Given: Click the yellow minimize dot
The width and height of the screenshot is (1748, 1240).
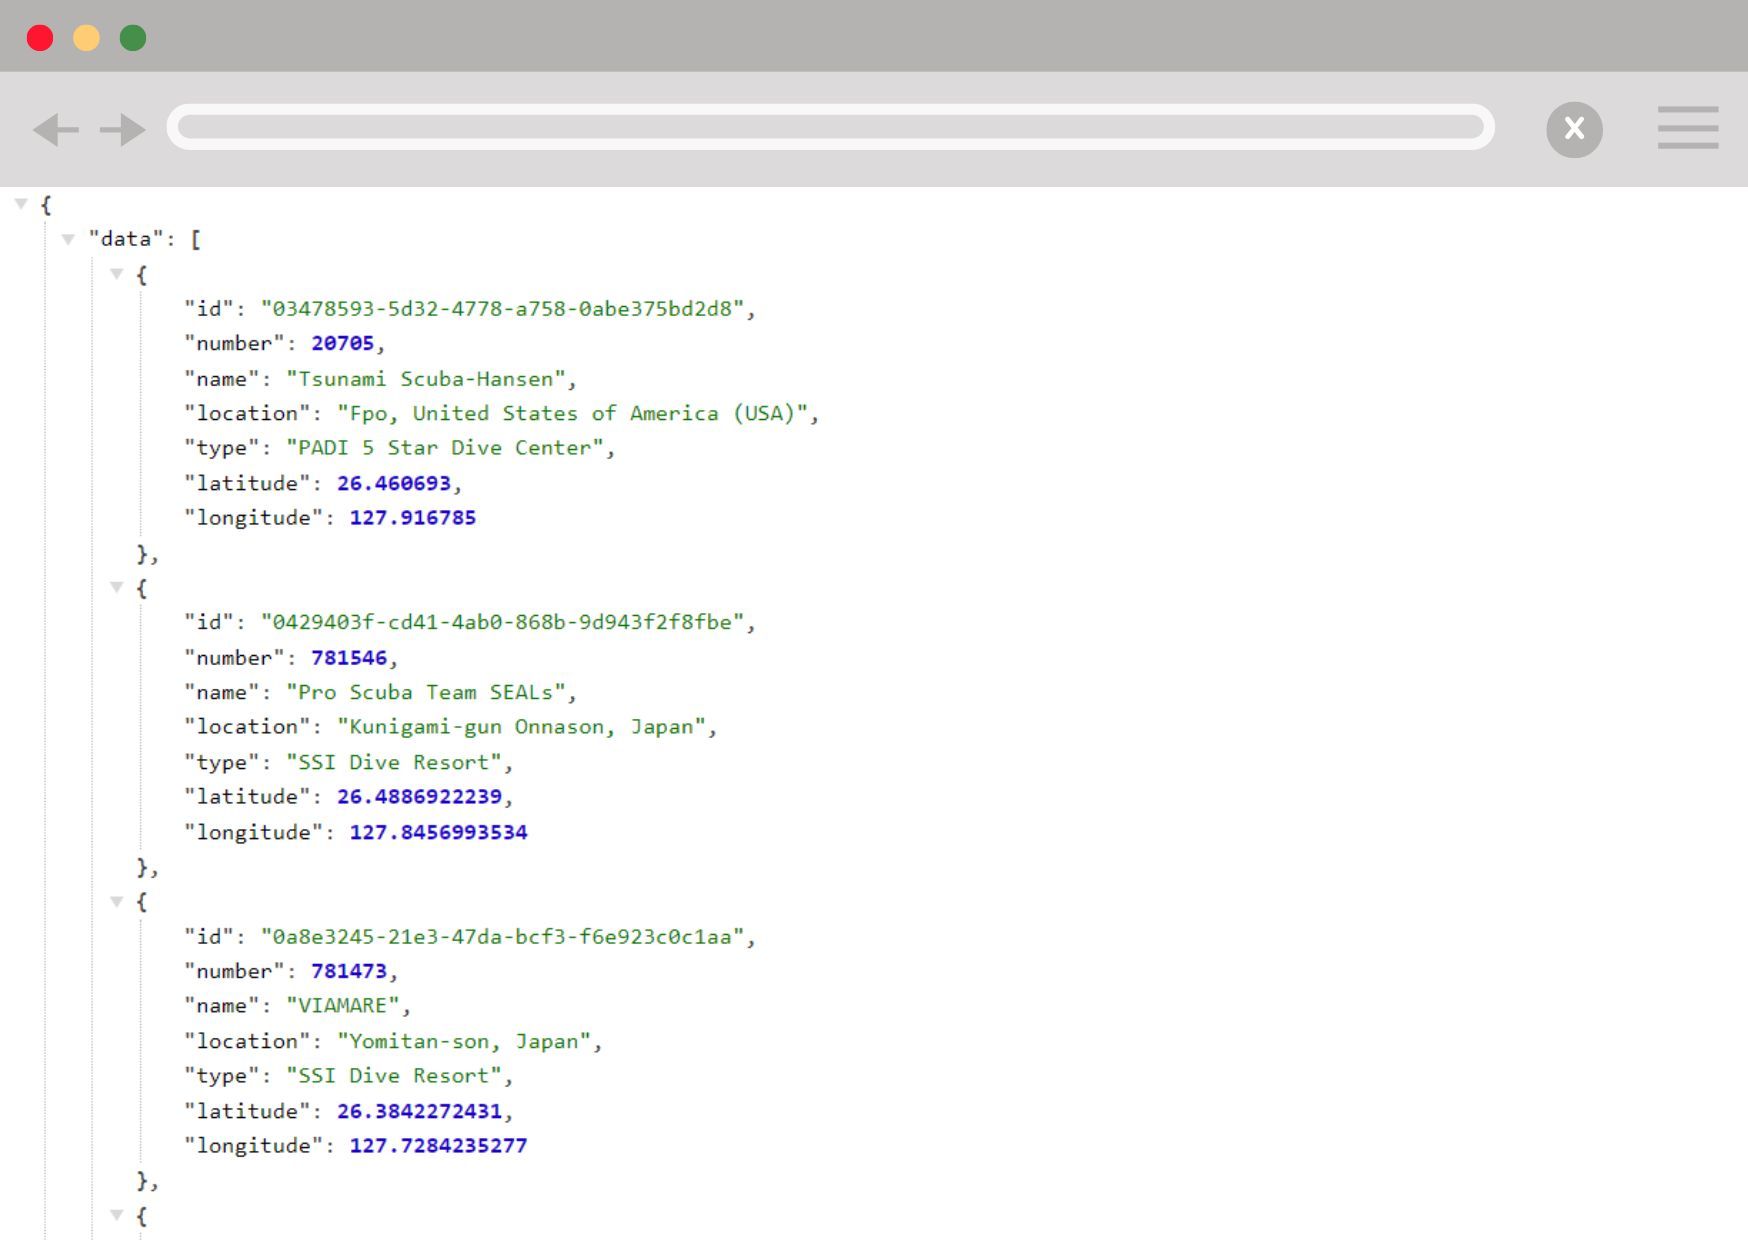Looking at the screenshot, I should click(x=87, y=38).
